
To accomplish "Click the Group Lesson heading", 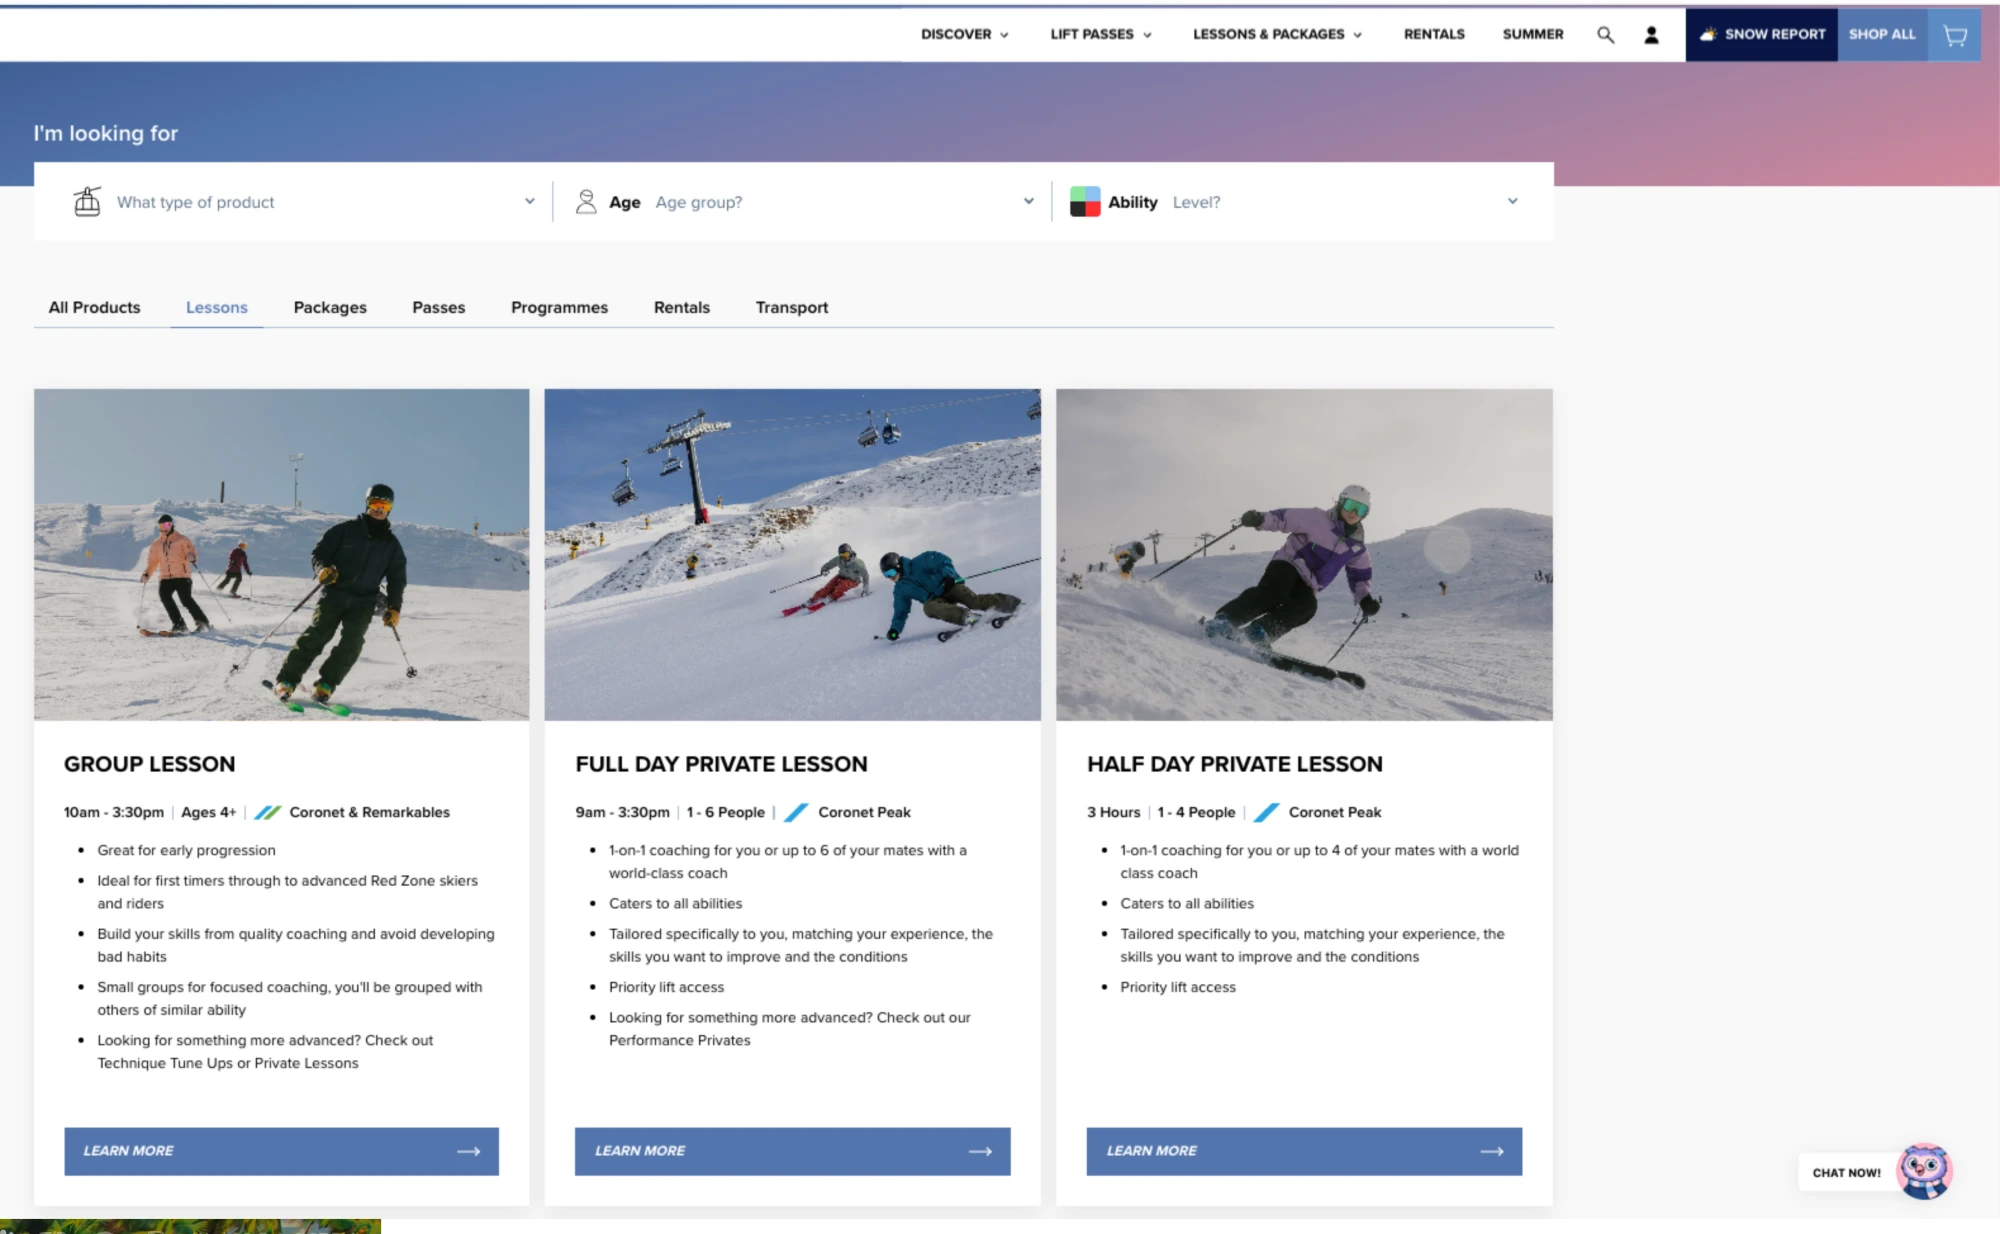I will pos(150,764).
